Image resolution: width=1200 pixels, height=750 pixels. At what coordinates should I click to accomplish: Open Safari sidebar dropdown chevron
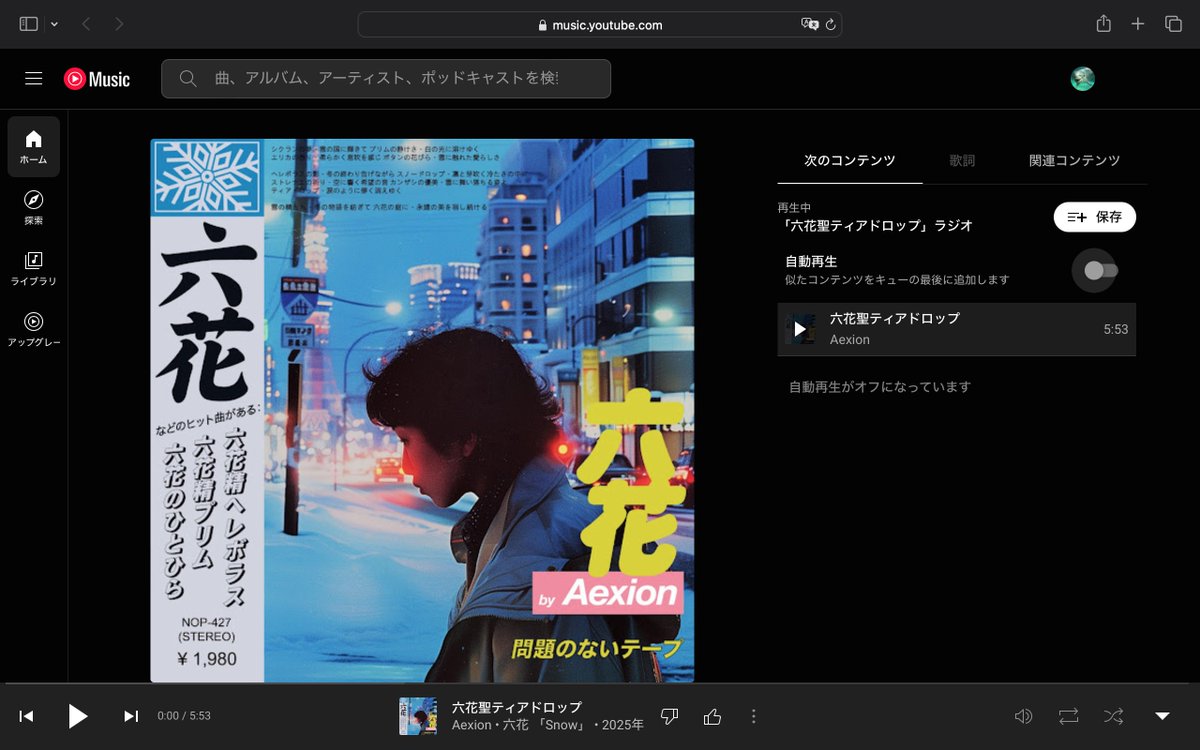[54, 24]
